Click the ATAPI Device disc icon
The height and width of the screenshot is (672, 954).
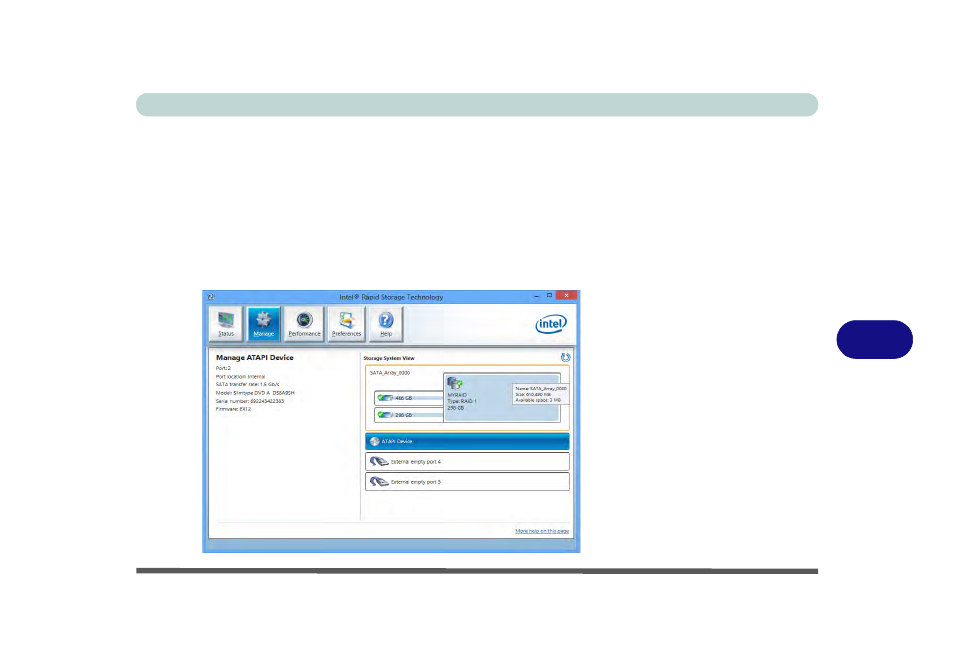tap(375, 442)
